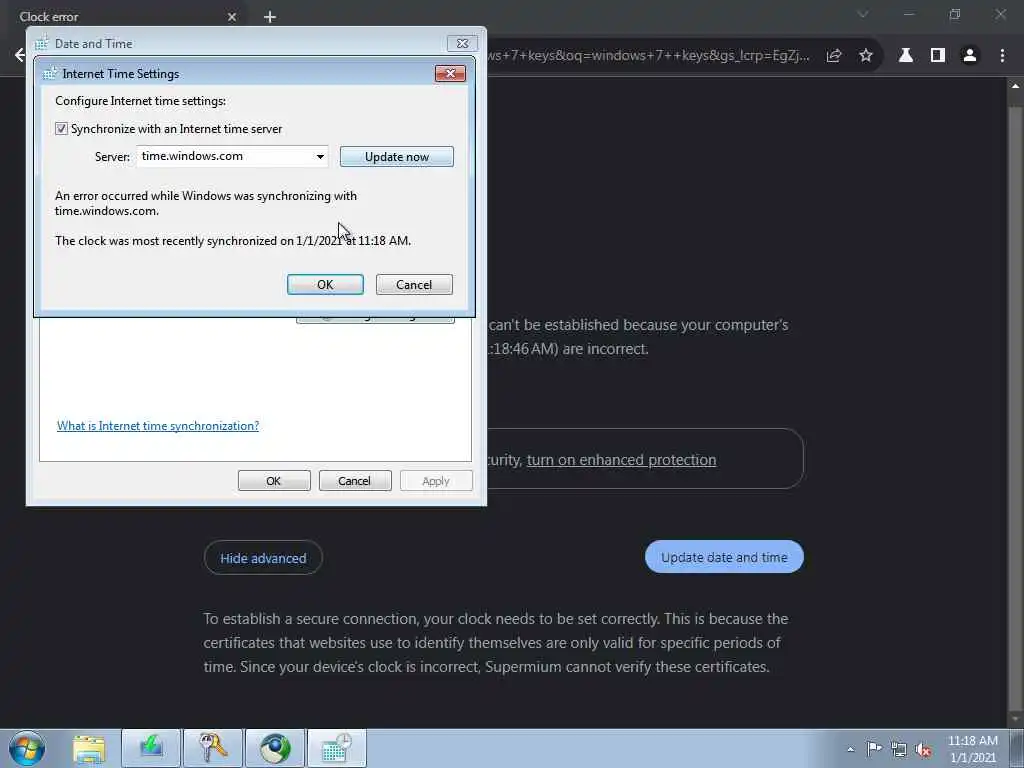This screenshot has height=768, width=1024.
Task: Click OK in the Date and Time window
Action: coord(274,481)
